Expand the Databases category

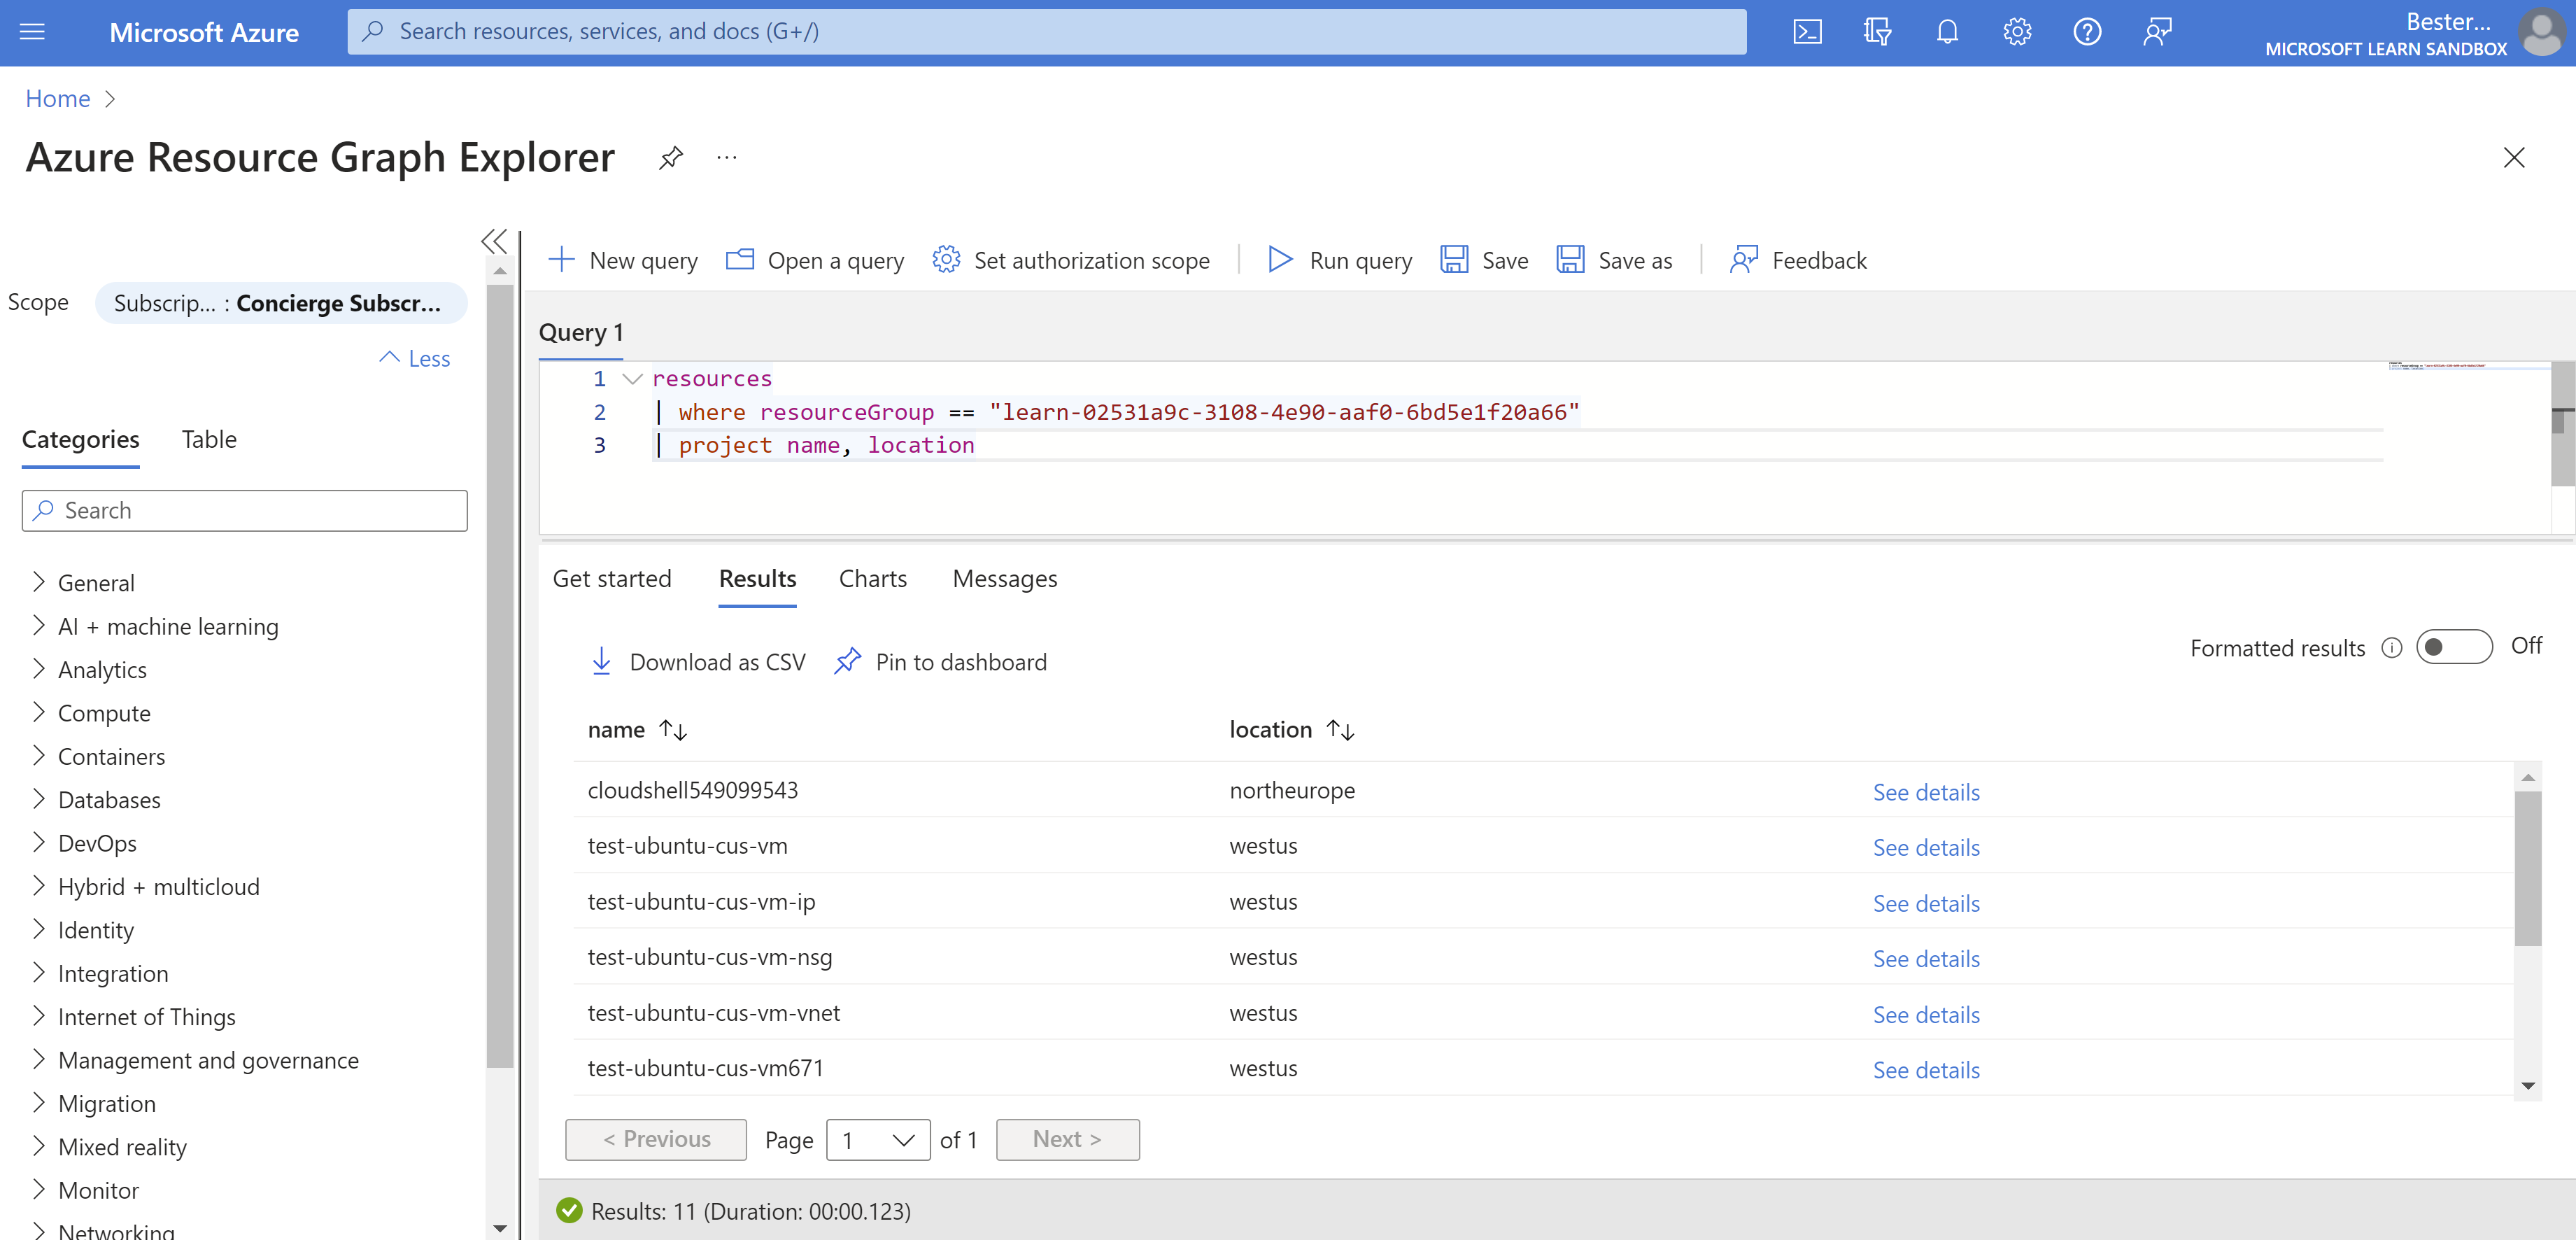tap(39, 799)
